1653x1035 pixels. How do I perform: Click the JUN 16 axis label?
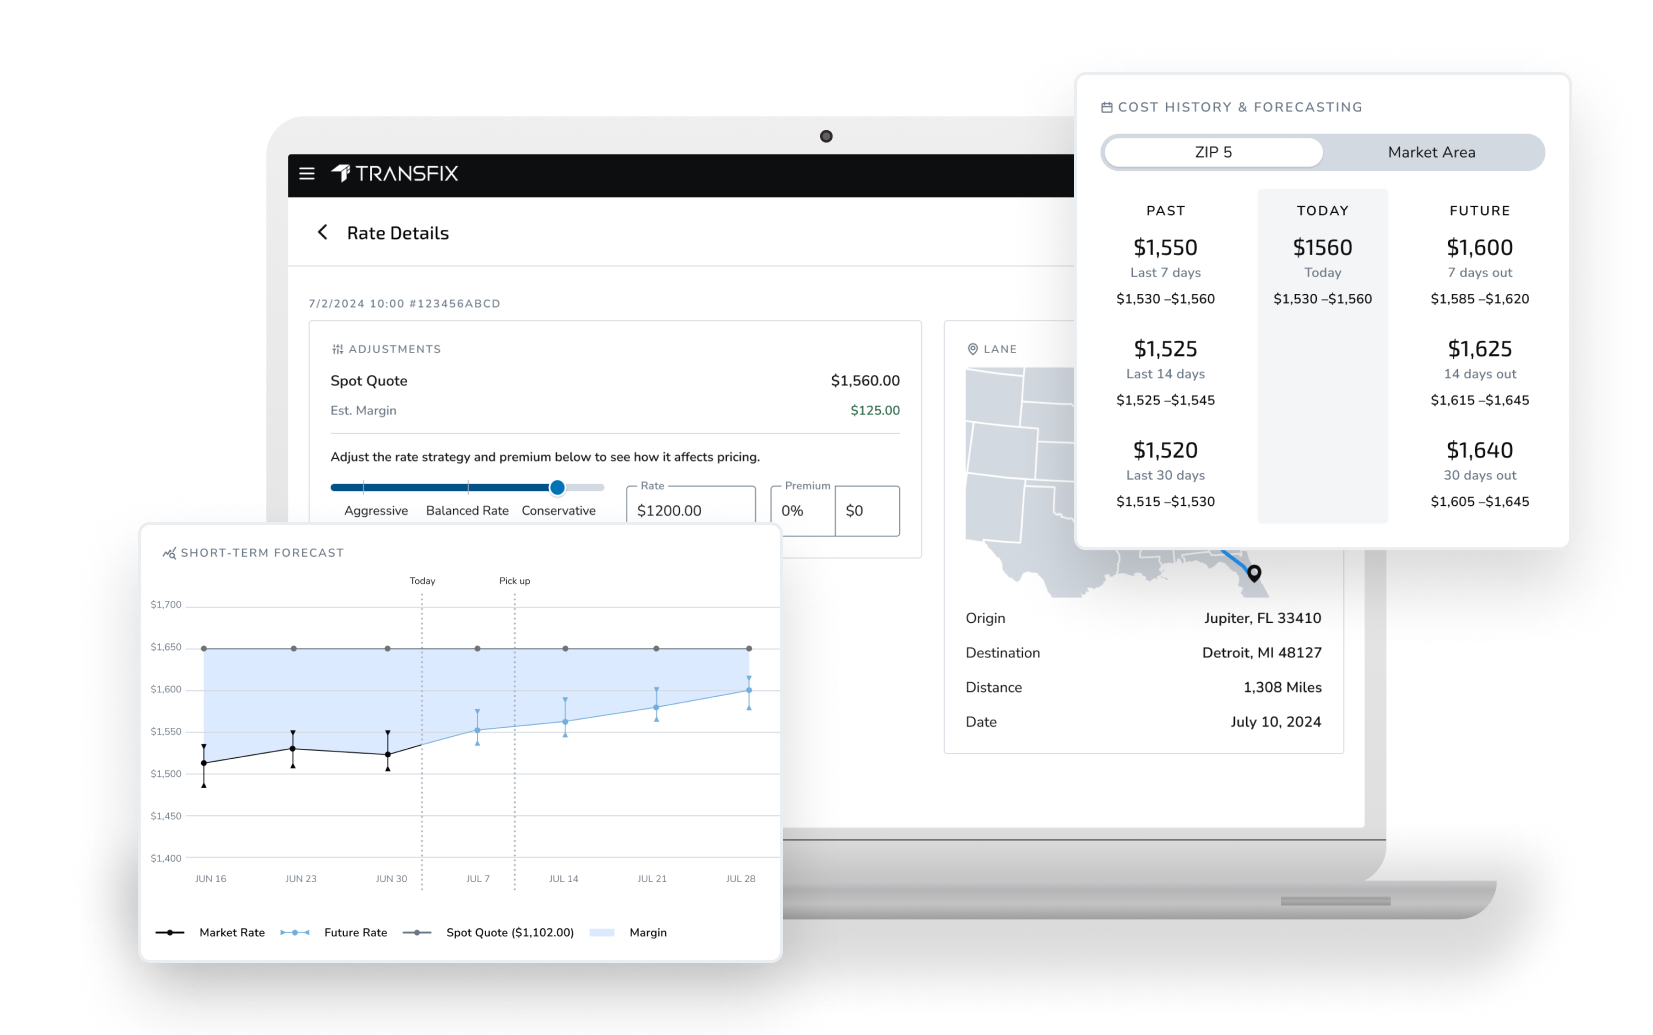pyautogui.click(x=210, y=879)
